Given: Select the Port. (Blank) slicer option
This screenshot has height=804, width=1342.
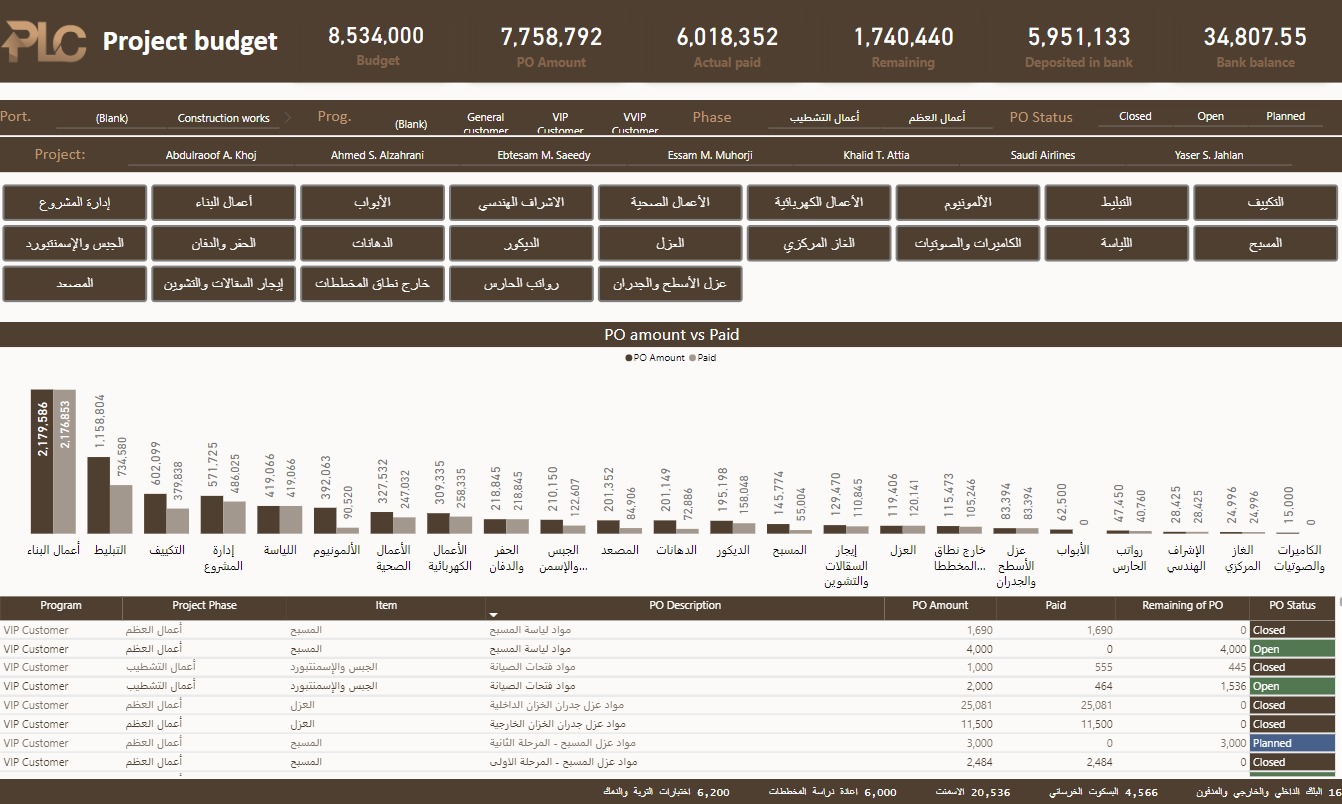Looking at the screenshot, I should pyautogui.click(x=112, y=118).
